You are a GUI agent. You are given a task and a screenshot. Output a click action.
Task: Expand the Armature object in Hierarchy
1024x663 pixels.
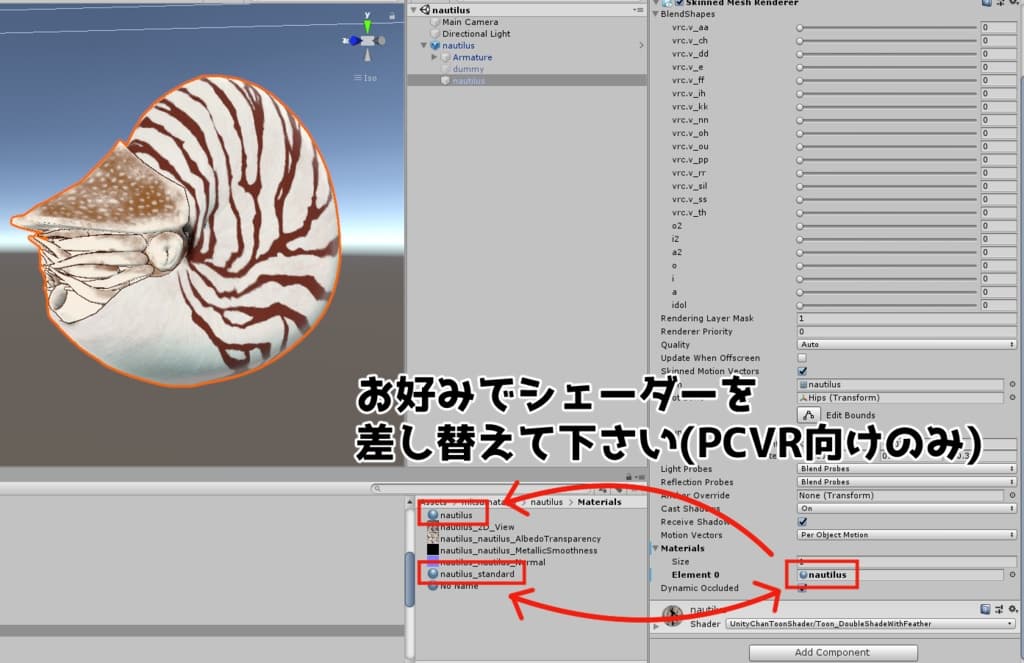(x=434, y=57)
